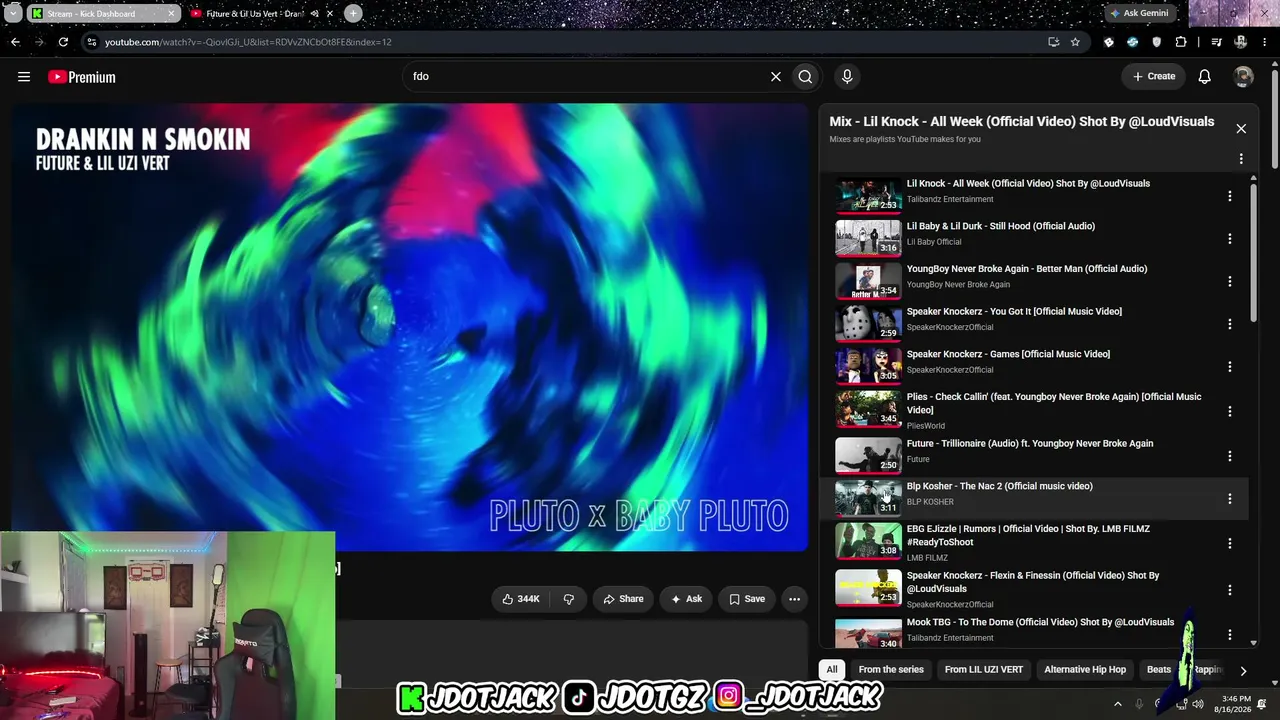Viewport: 1280px width, 720px height.
Task: Like the video with 344K likes
Action: pos(521,599)
